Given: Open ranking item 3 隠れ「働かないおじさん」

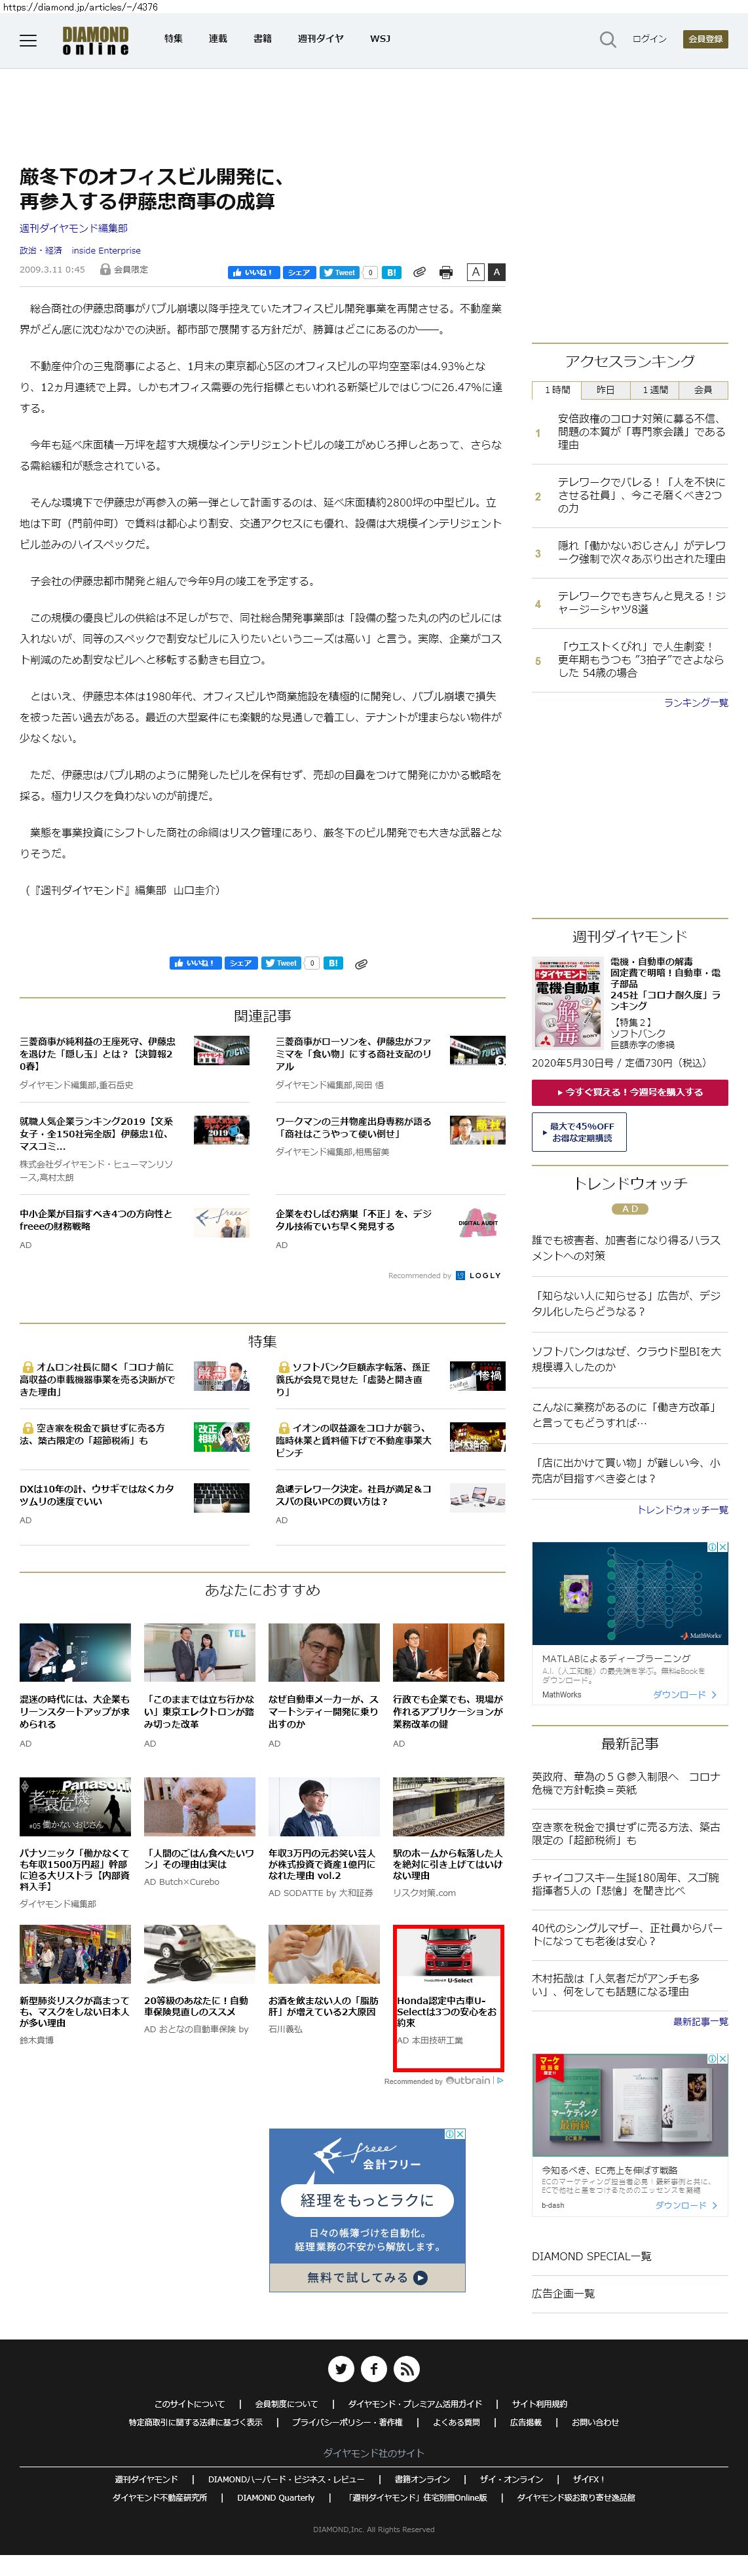Looking at the screenshot, I should point(641,553).
